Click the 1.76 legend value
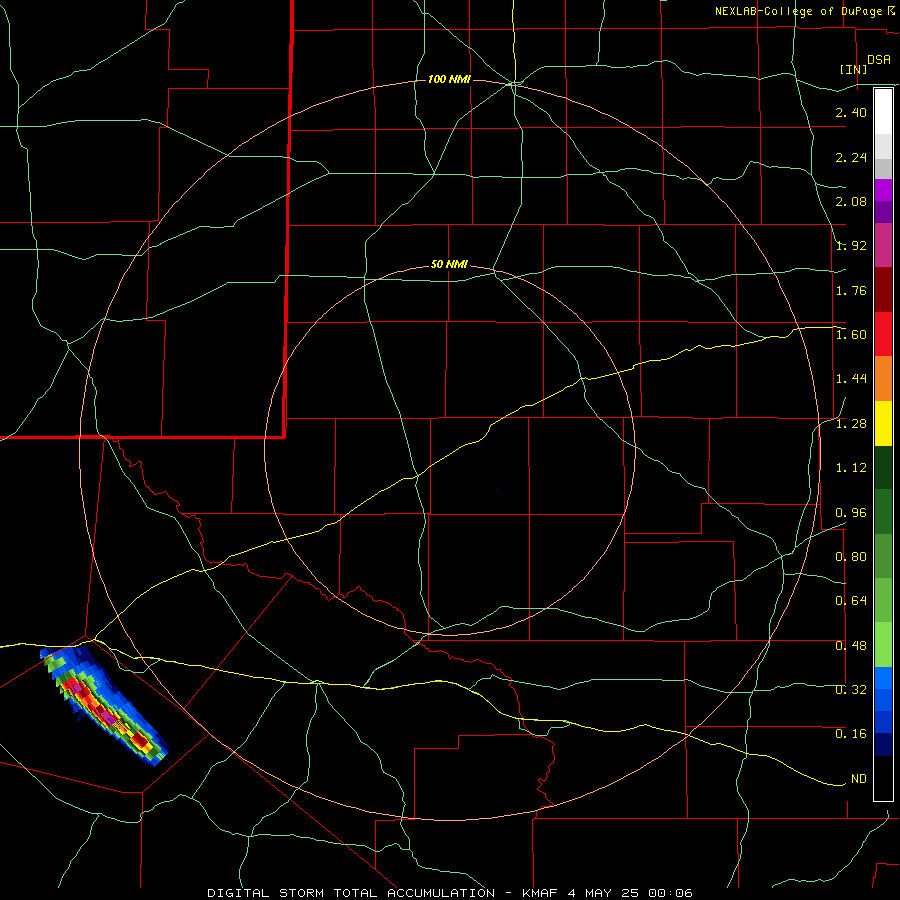 pos(851,290)
